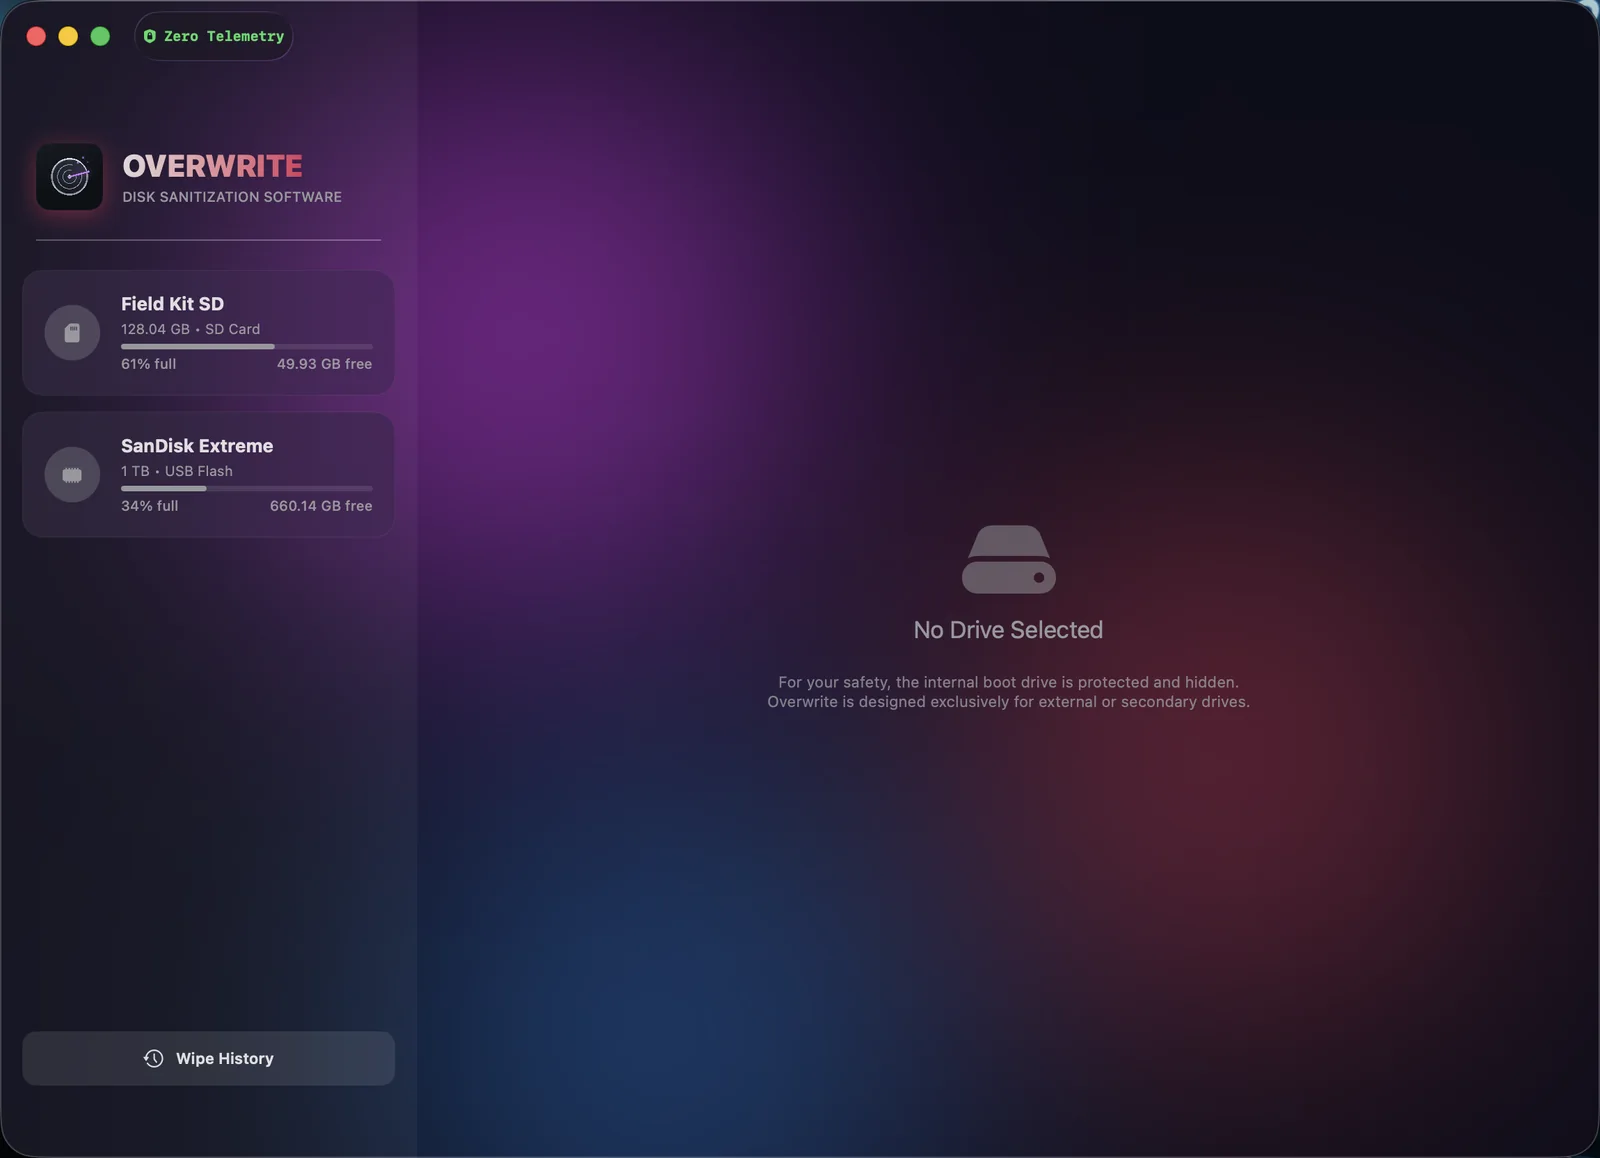The height and width of the screenshot is (1158, 1600).
Task: Click 'DISK SANITIZATION SOFTWARE' subtitle
Action: click(232, 197)
